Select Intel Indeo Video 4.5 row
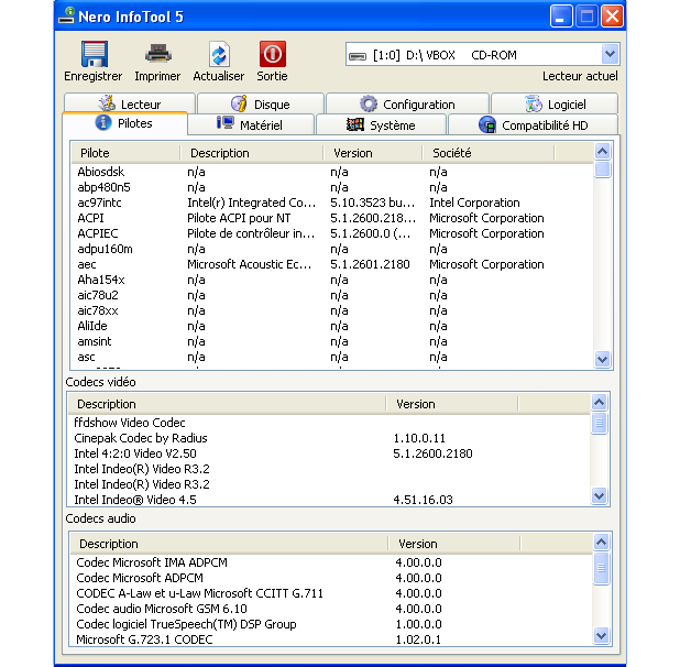Image resolution: width=680 pixels, height=667 pixels. [x=329, y=500]
